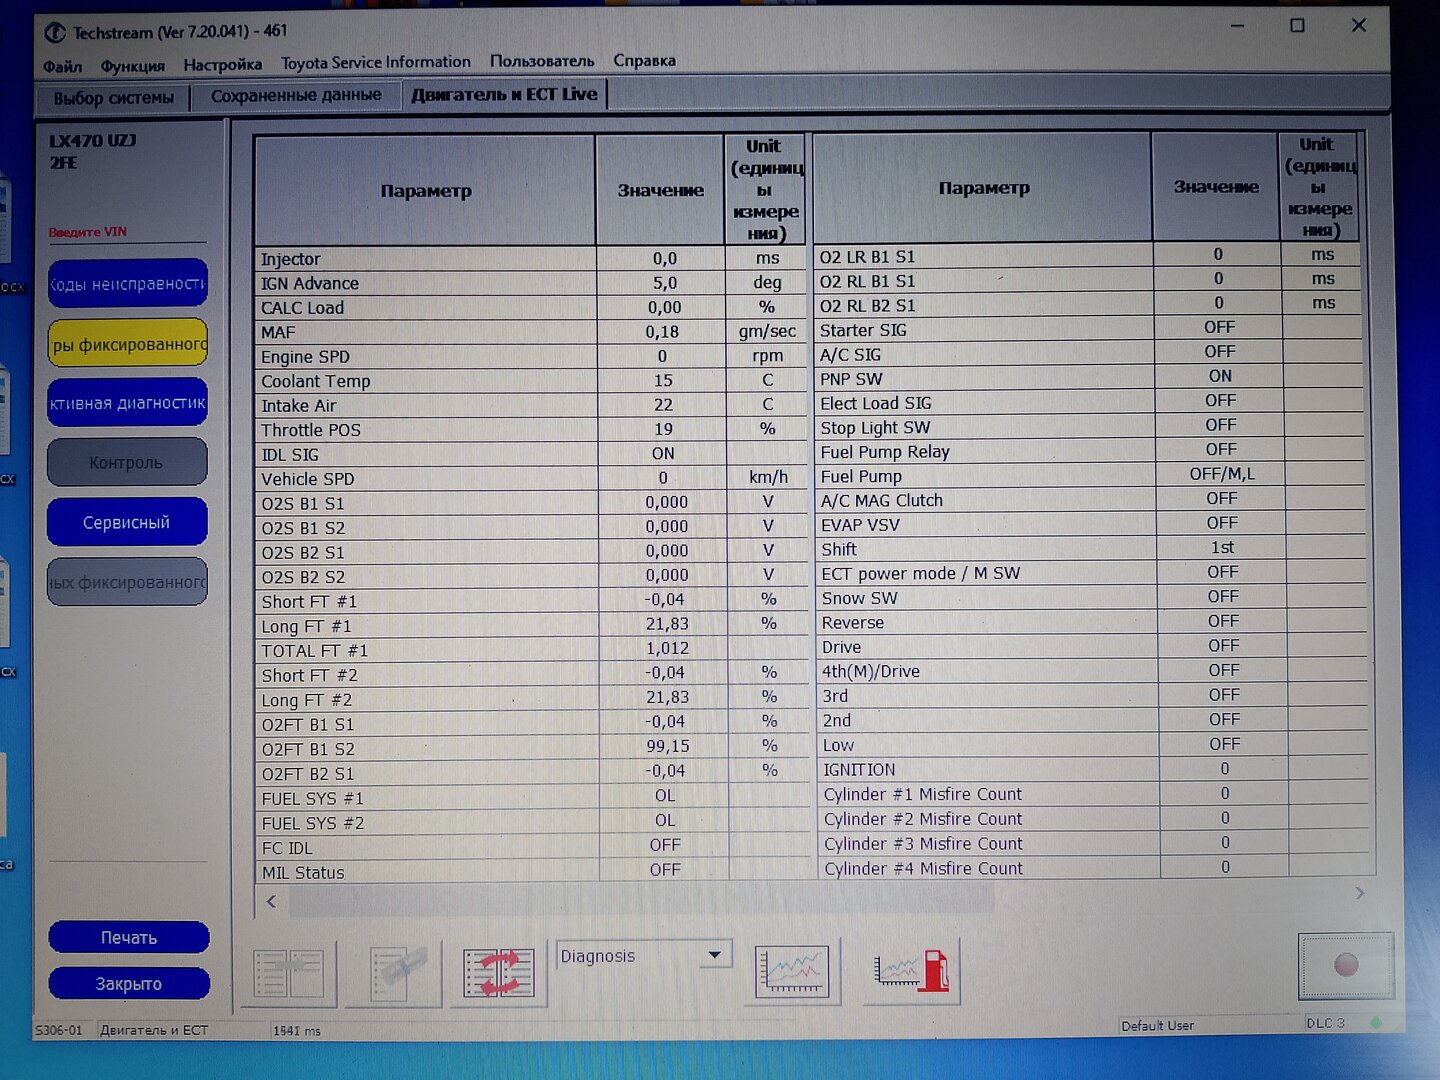Click the Контроль button

pos(127,462)
